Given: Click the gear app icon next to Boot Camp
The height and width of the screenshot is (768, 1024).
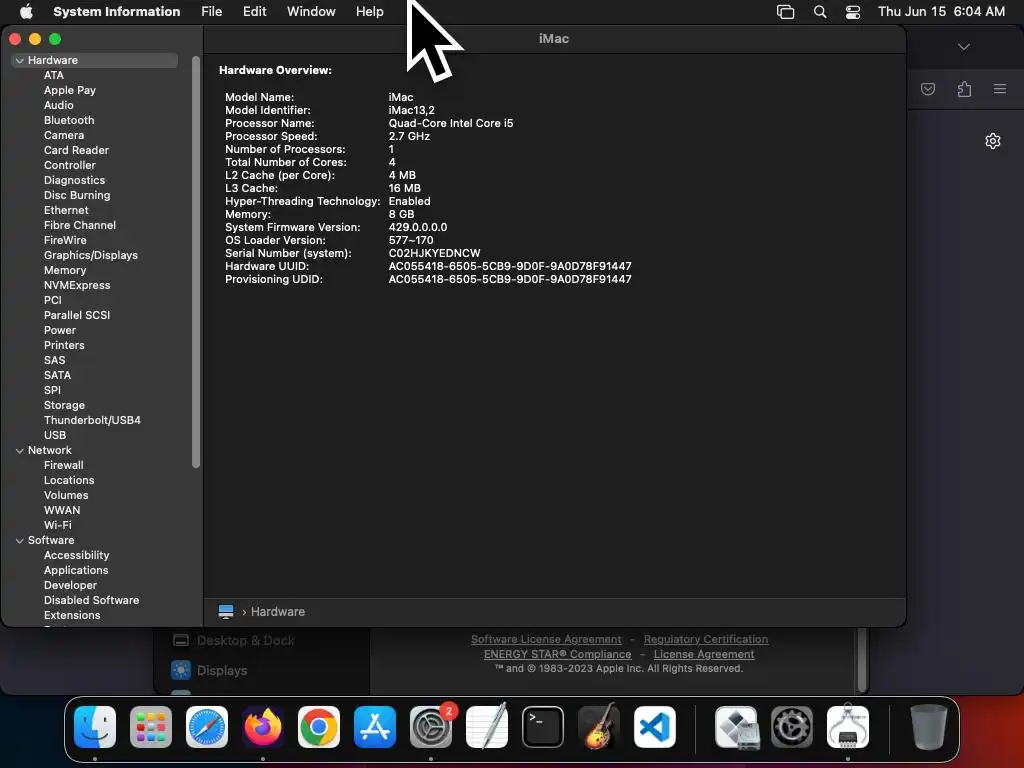Looking at the screenshot, I should (x=792, y=727).
